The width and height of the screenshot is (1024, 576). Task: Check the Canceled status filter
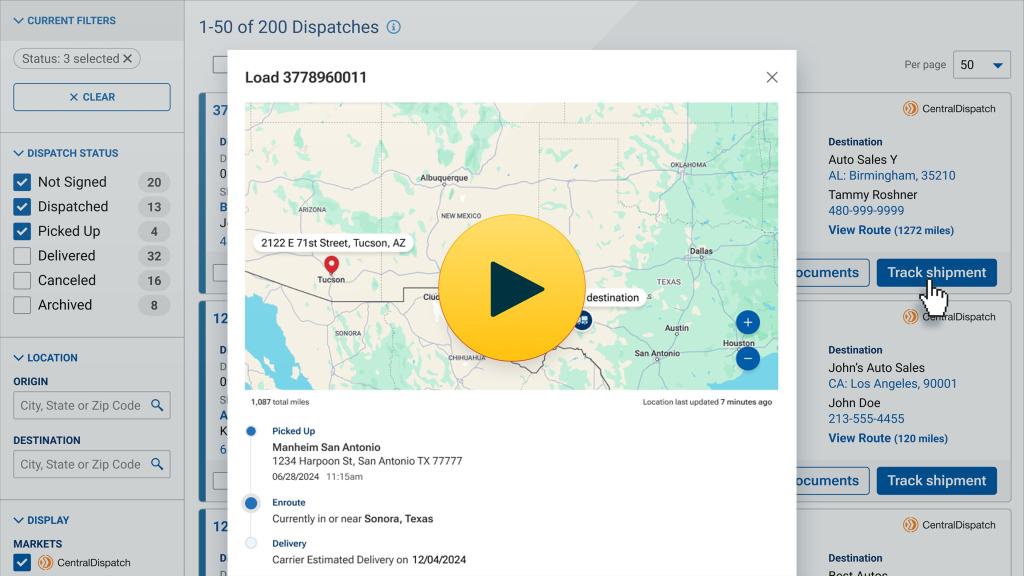coord(22,281)
